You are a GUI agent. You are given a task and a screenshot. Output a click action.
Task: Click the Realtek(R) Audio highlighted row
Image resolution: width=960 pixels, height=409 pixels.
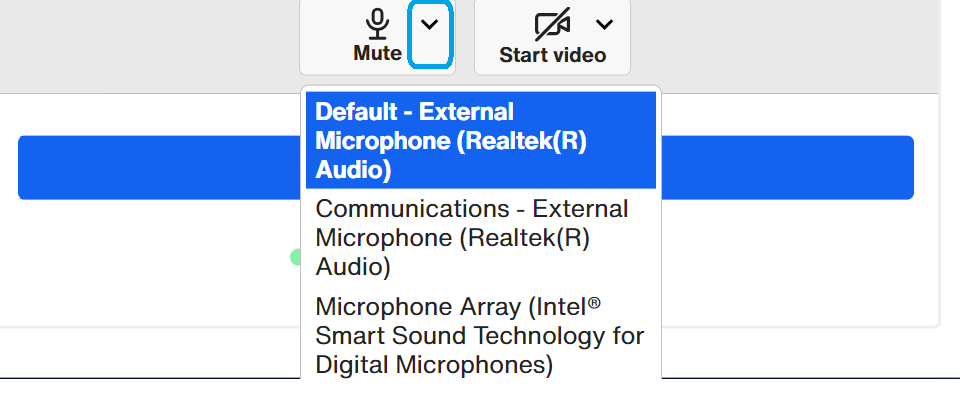pos(481,140)
